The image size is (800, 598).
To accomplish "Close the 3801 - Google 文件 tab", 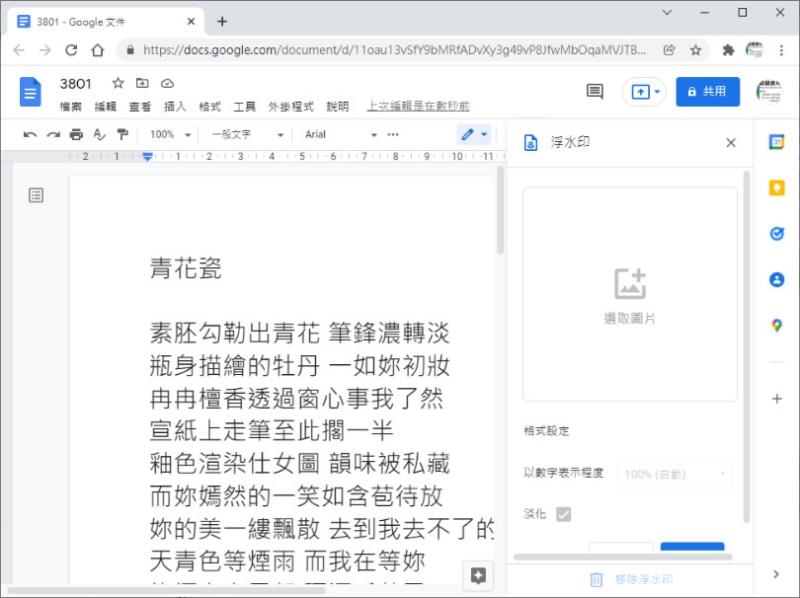I will click(191, 21).
